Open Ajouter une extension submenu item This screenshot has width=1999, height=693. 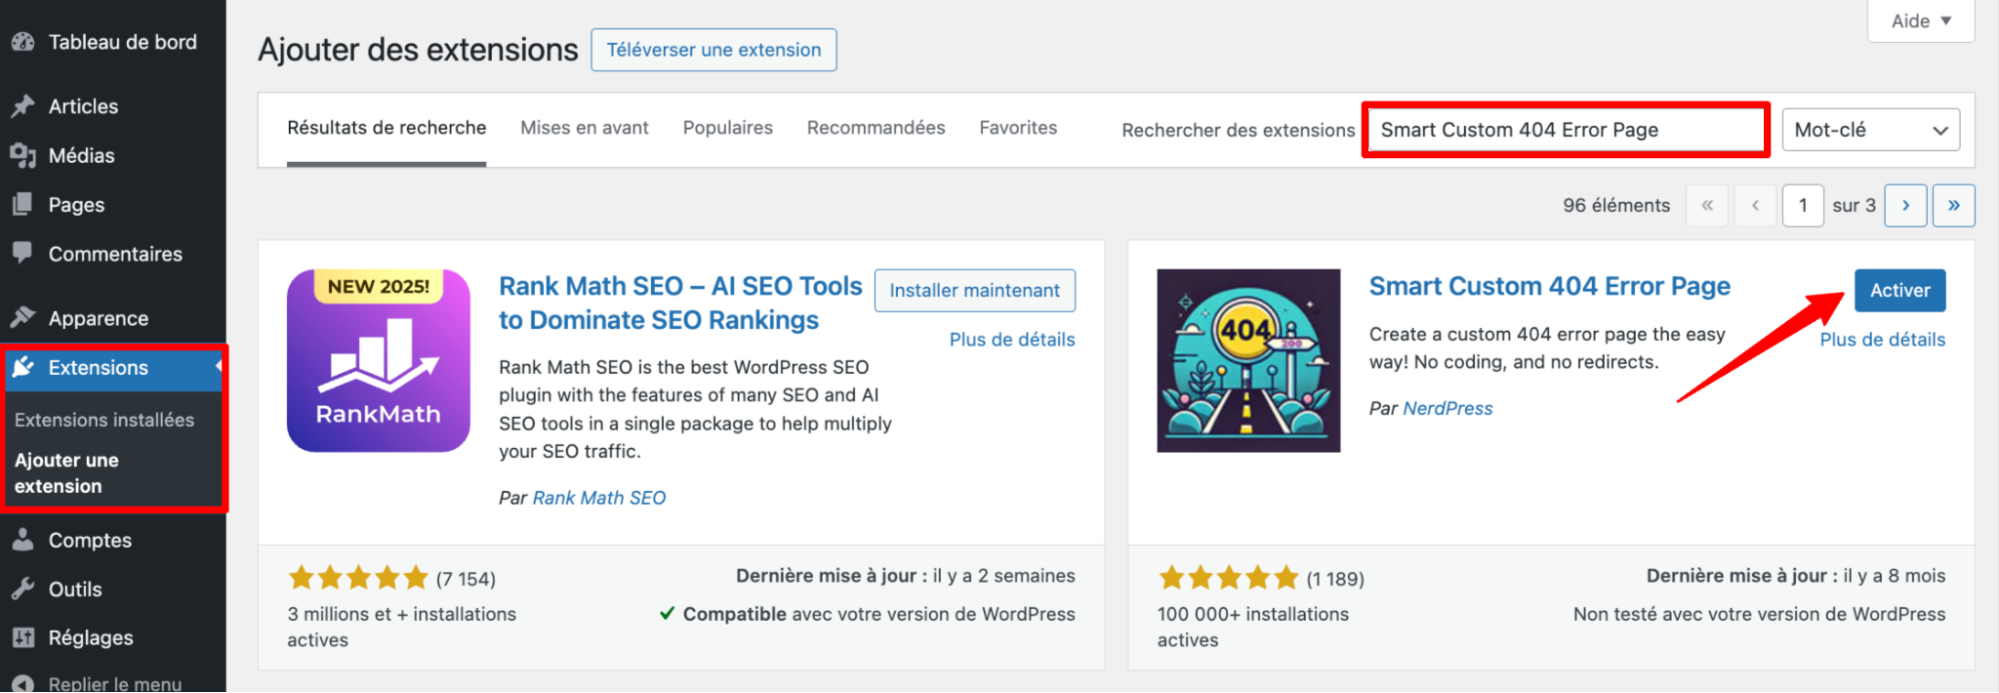coord(66,473)
